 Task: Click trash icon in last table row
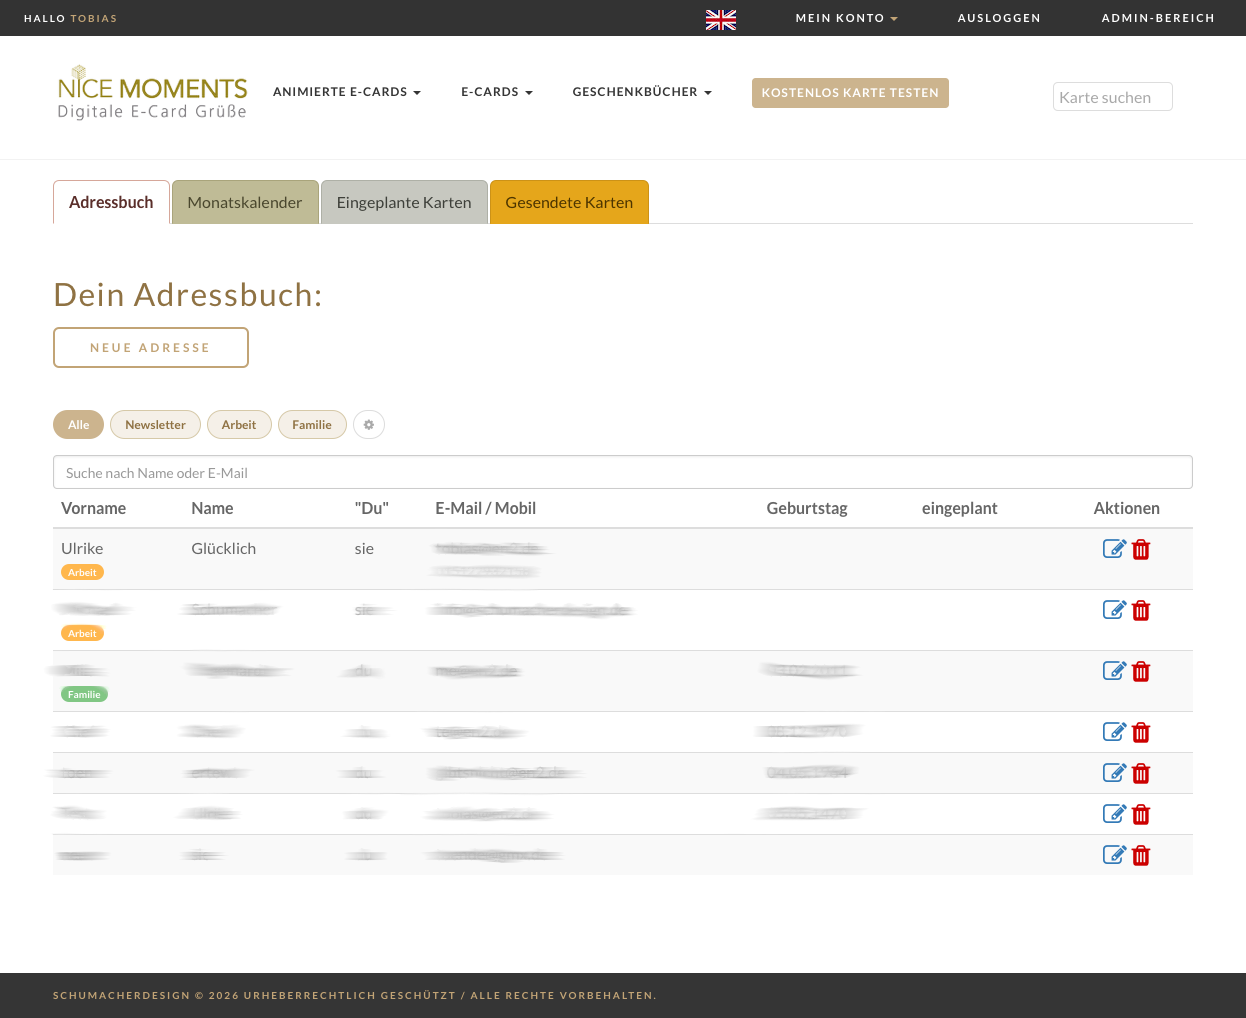point(1141,856)
